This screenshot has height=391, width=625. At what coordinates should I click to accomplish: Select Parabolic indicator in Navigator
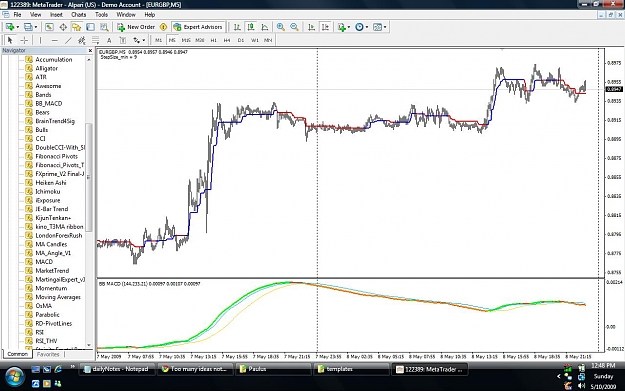coord(47,314)
